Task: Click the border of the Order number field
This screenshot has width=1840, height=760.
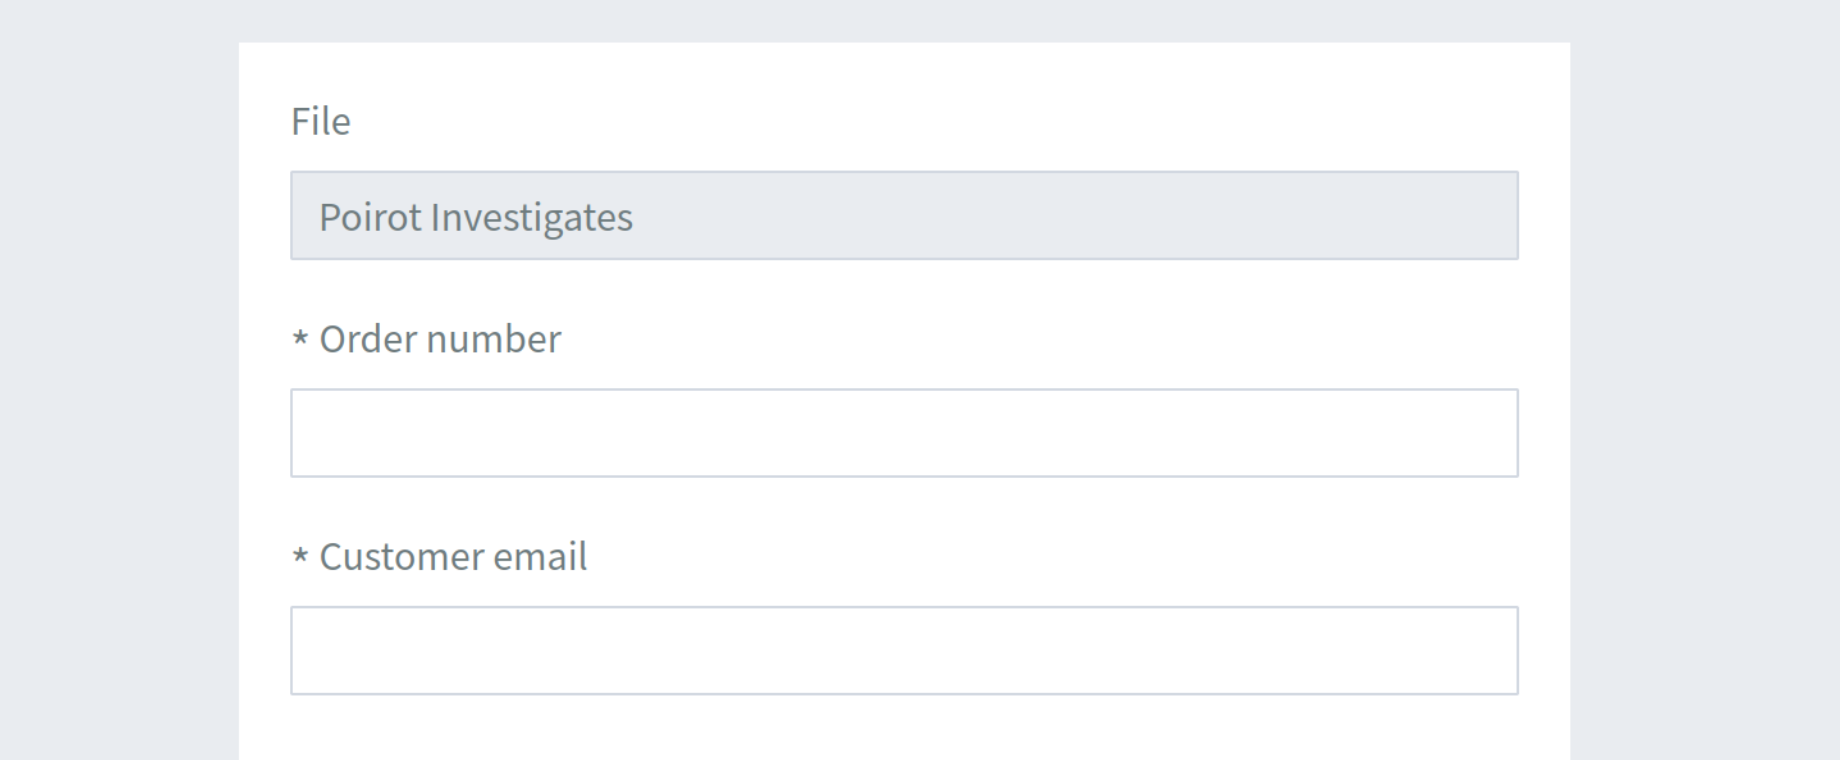Action: click(x=905, y=390)
